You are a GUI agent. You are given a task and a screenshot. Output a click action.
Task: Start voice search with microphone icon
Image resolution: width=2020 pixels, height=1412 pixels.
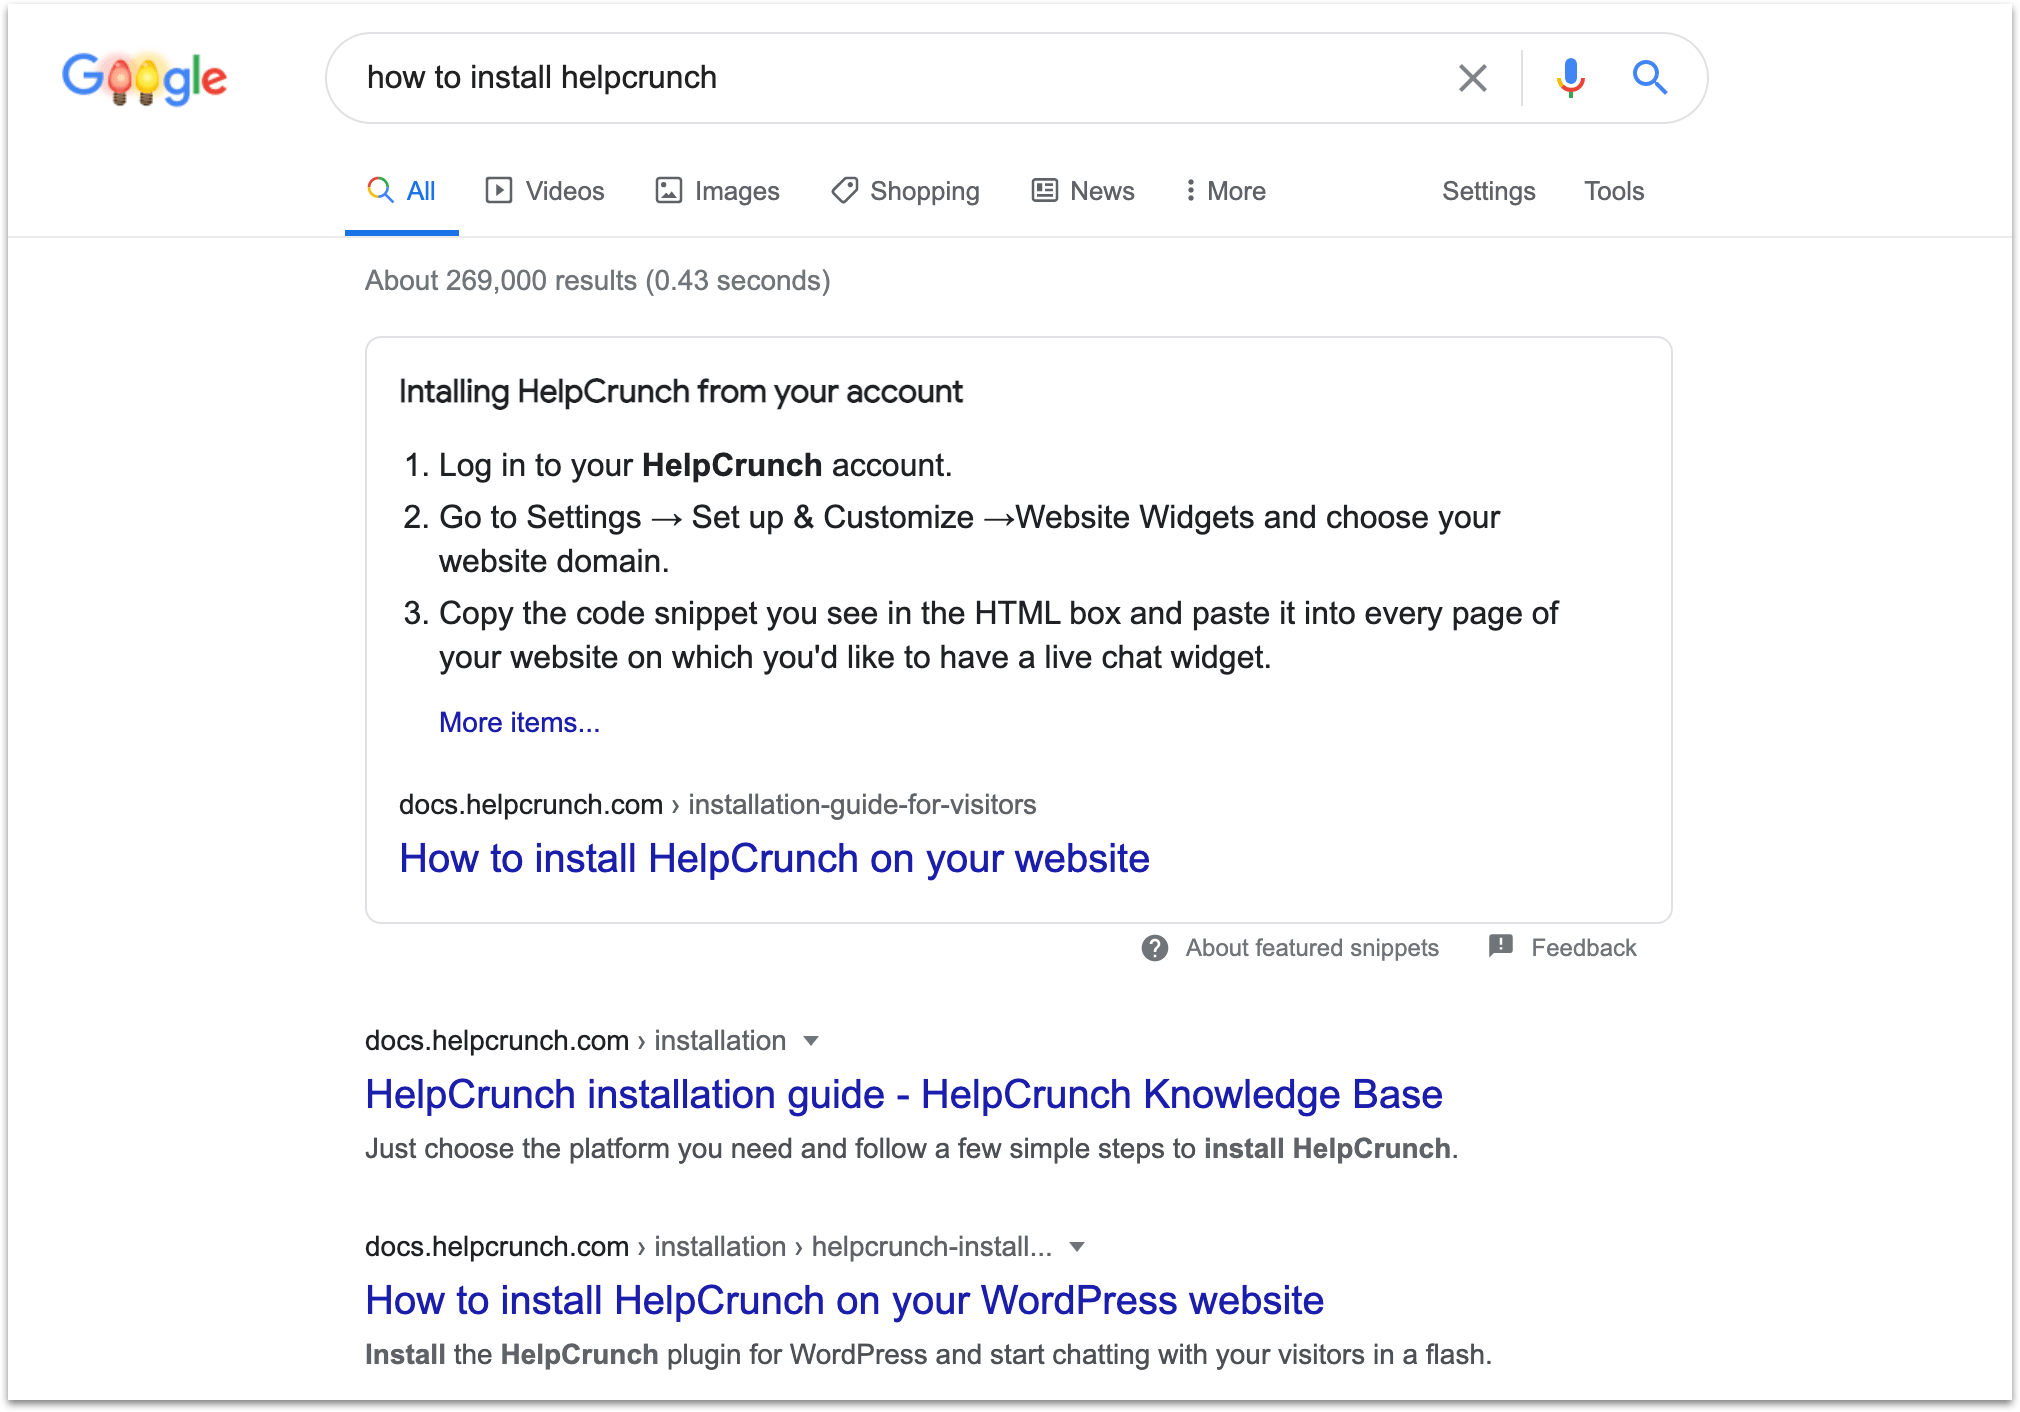pos(1570,78)
